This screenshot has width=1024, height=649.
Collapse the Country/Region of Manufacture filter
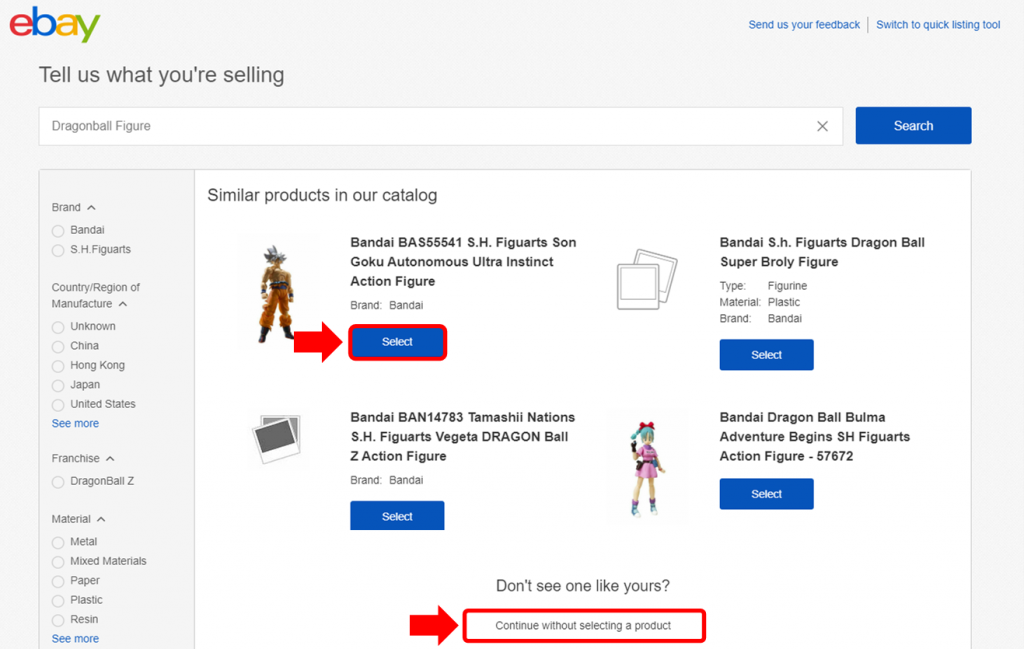coord(123,304)
